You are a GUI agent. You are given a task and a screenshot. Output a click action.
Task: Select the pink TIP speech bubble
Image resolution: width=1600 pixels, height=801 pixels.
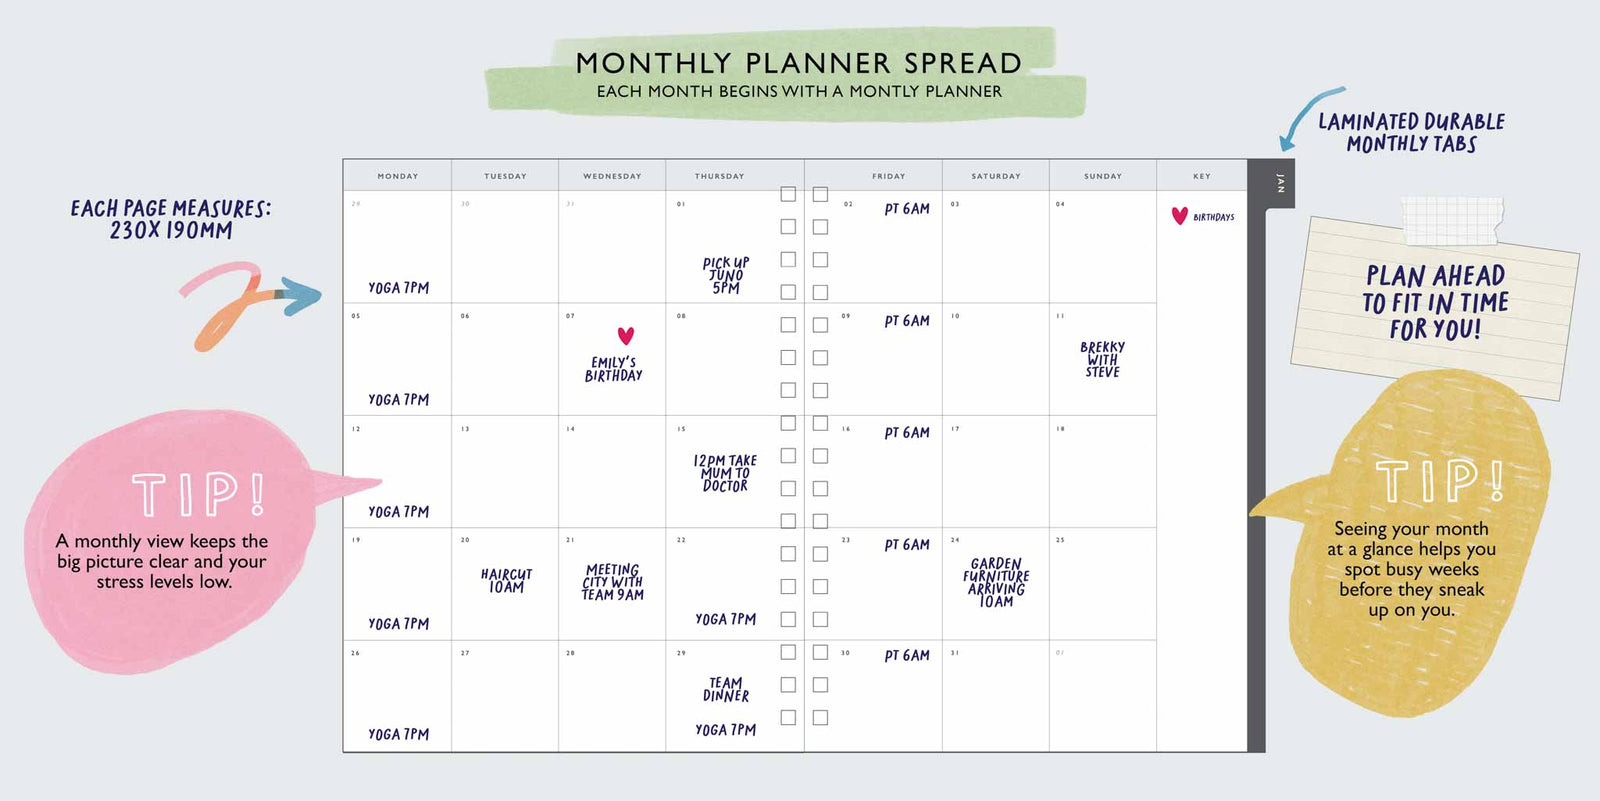tap(170, 540)
